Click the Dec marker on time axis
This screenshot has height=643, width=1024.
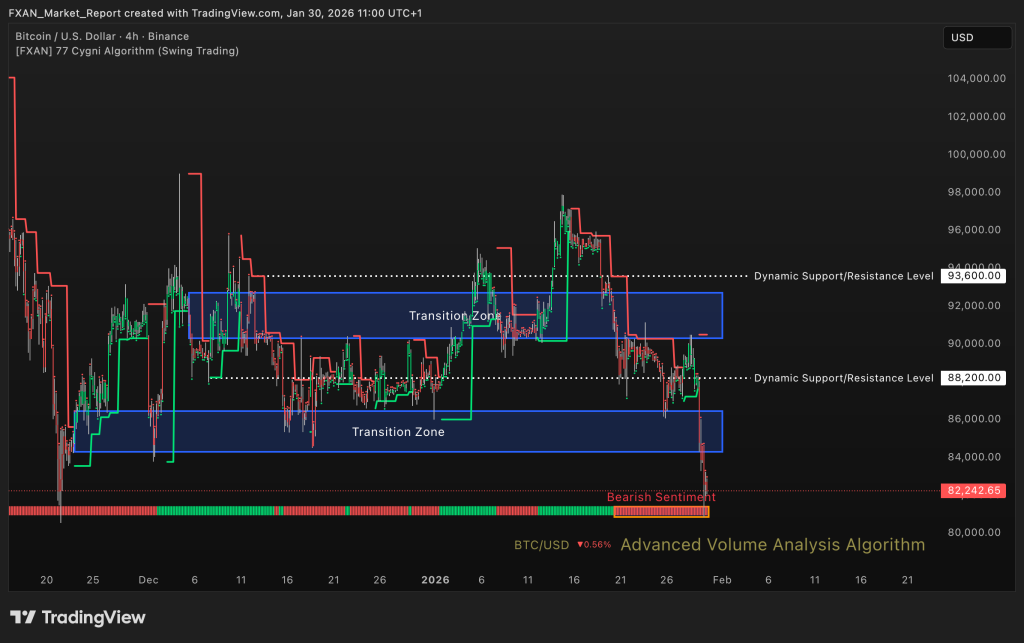point(148,580)
